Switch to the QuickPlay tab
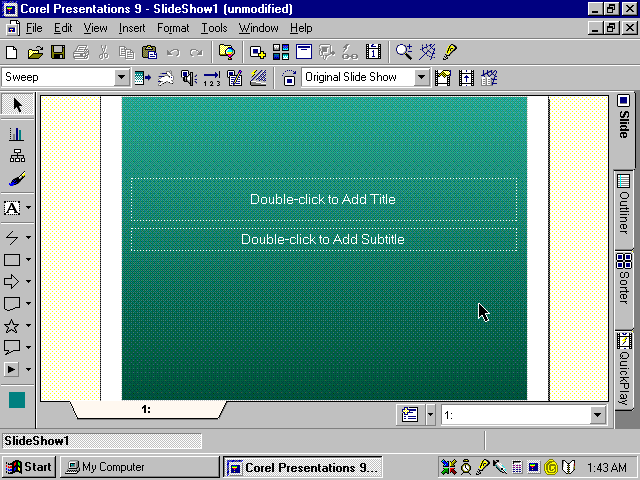 coord(624,369)
